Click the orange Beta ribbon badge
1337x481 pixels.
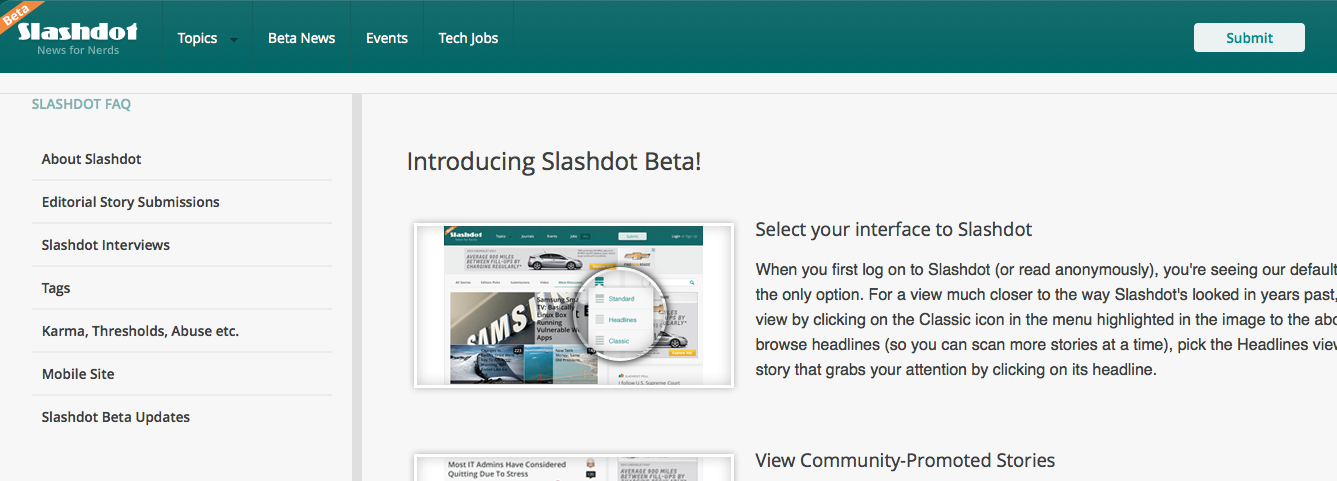pos(17,20)
